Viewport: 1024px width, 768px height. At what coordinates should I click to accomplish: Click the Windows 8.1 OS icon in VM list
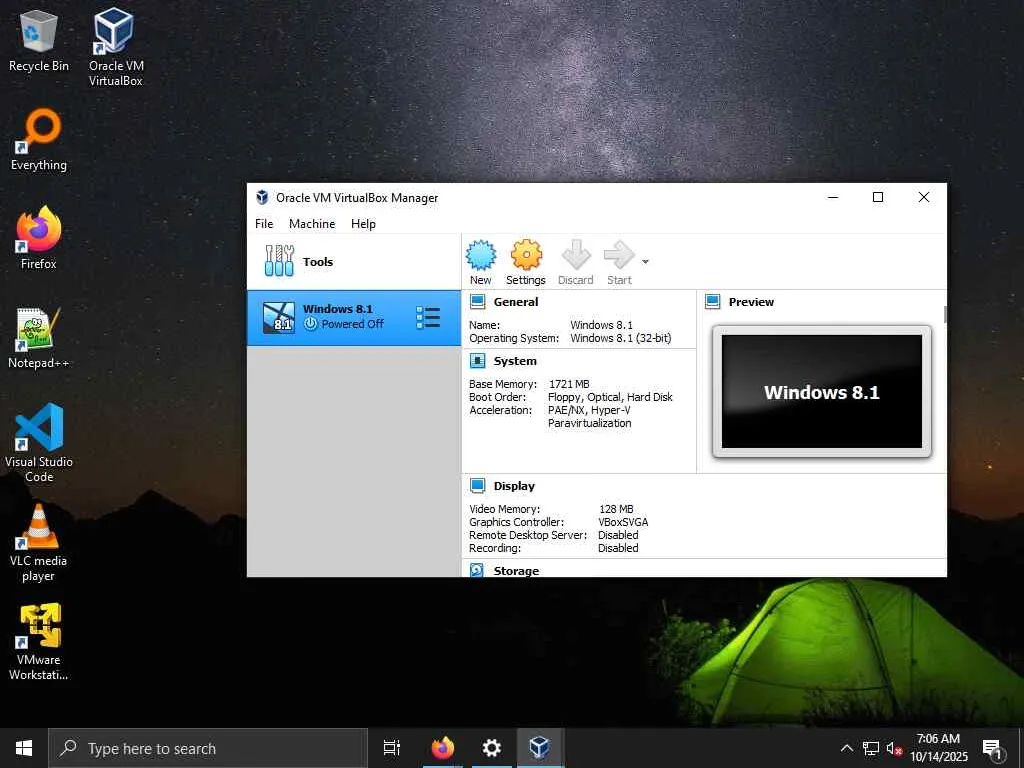tap(279, 318)
